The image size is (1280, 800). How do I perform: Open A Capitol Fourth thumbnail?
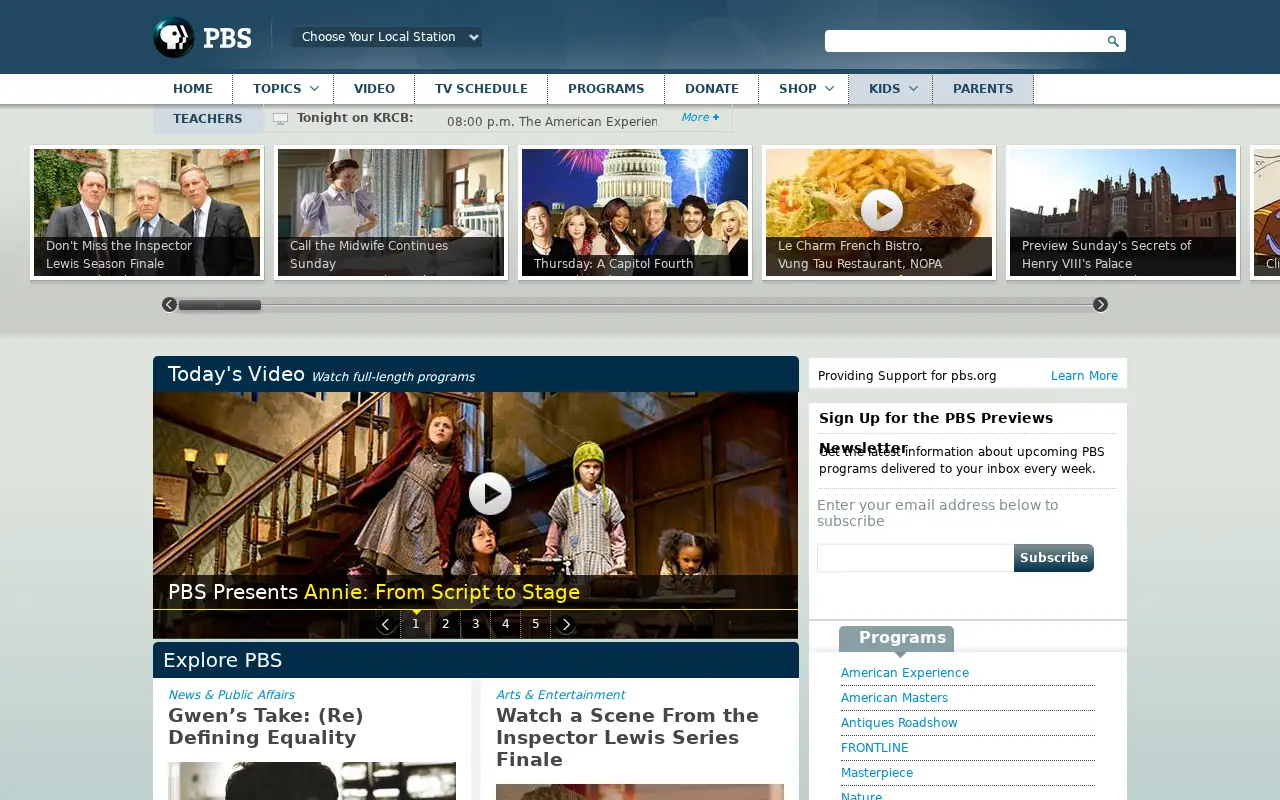(635, 213)
